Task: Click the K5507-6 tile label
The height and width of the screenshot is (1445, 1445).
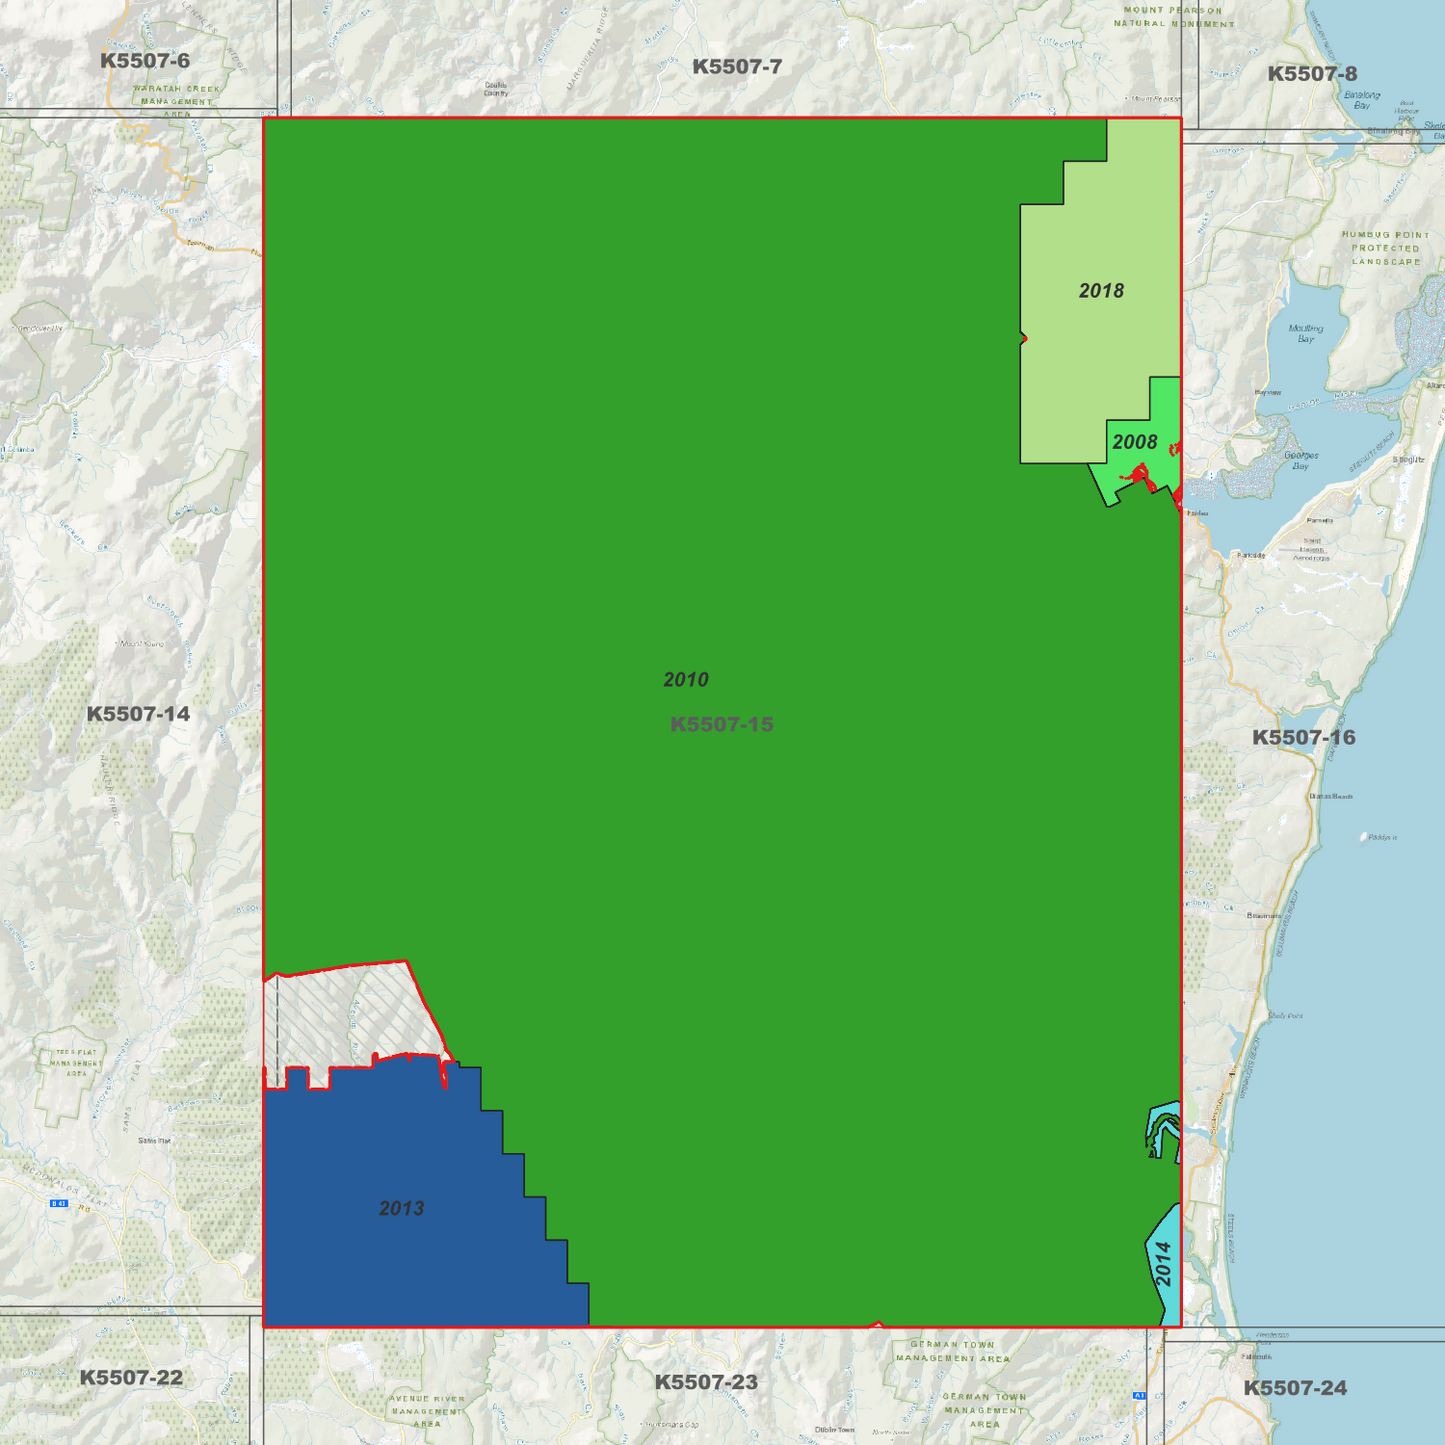Action: click(145, 61)
